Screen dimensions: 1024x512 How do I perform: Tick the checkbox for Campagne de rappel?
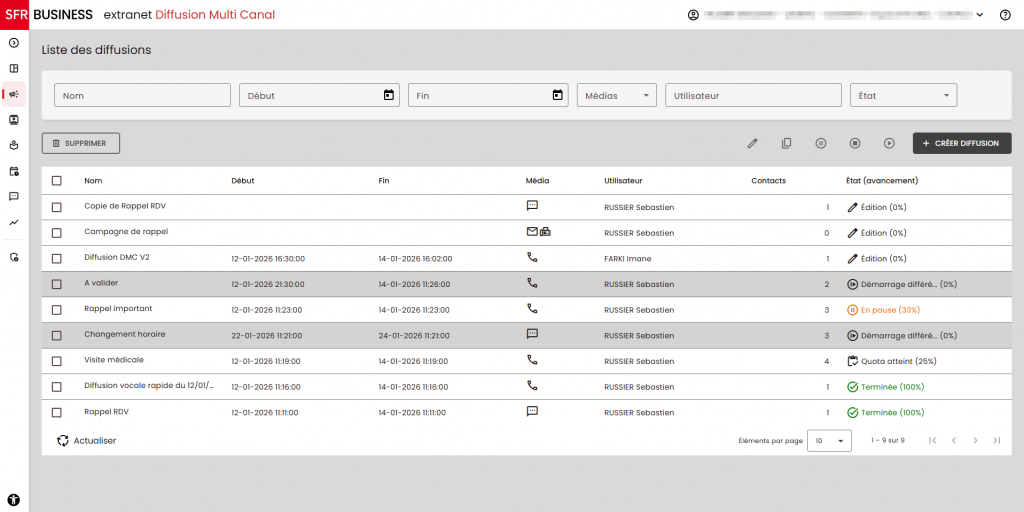click(x=57, y=233)
